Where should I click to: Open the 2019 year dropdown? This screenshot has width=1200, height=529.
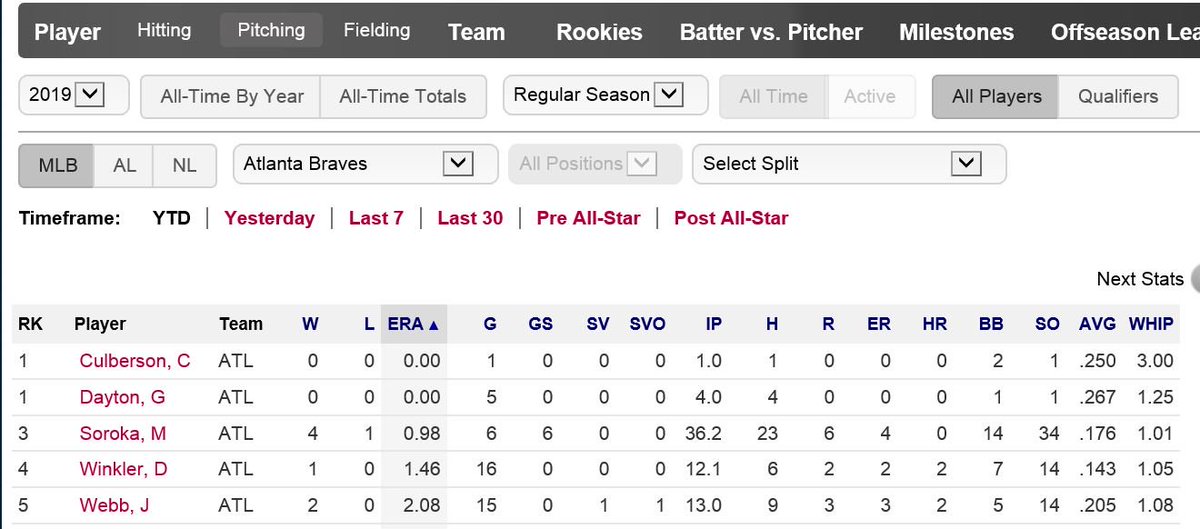75,96
